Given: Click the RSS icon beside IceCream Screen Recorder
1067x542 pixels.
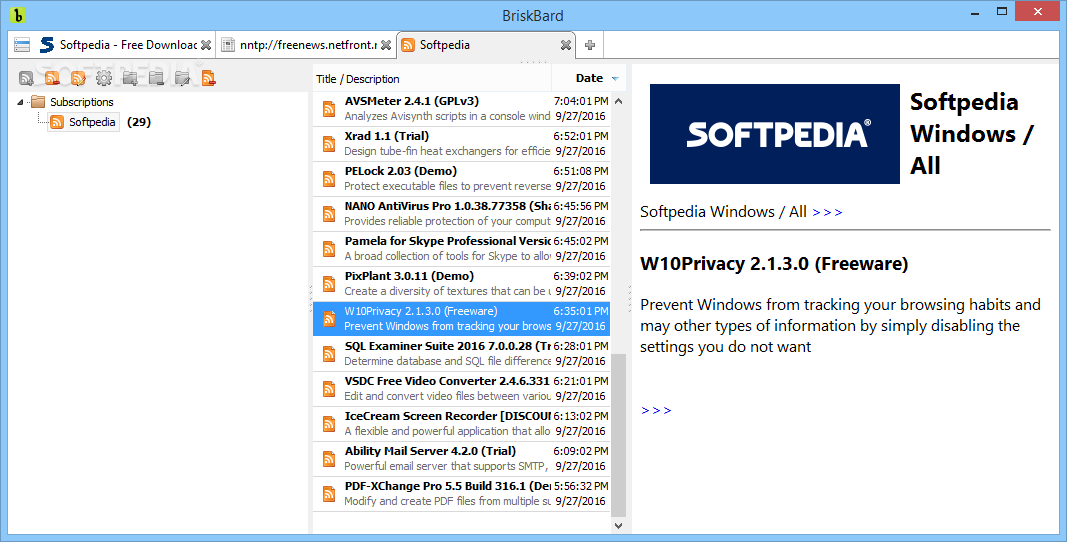Looking at the screenshot, I should coord(329,424).
